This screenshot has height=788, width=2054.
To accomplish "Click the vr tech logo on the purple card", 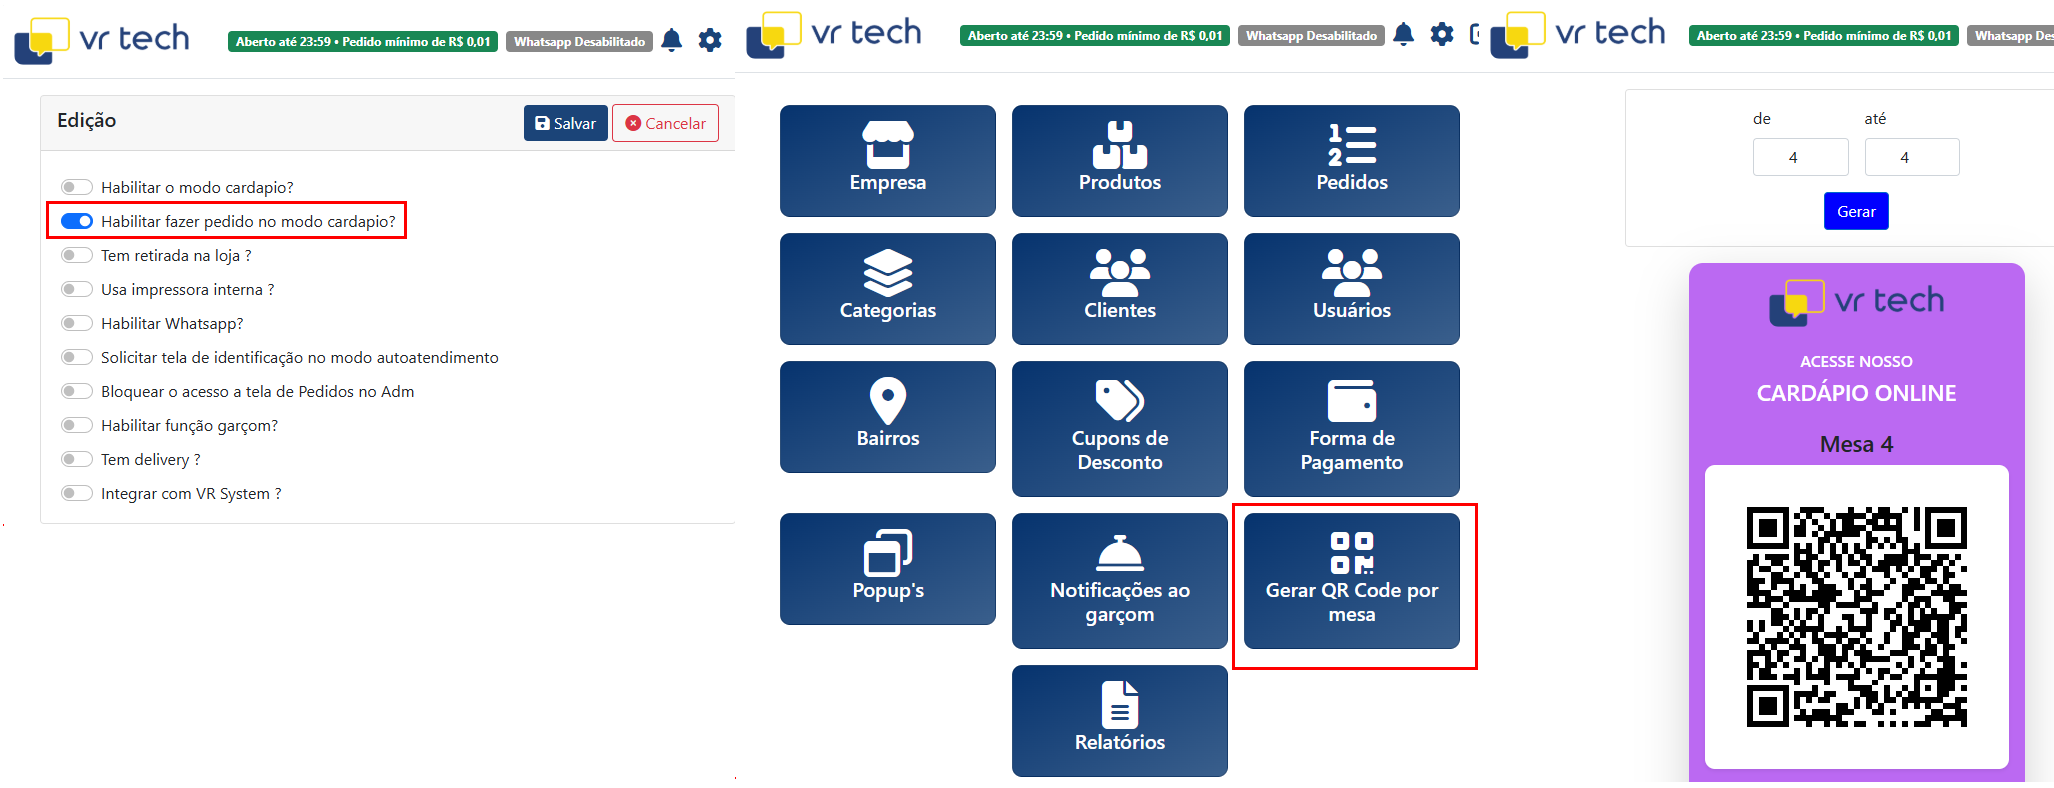I will coord(1857,302).
